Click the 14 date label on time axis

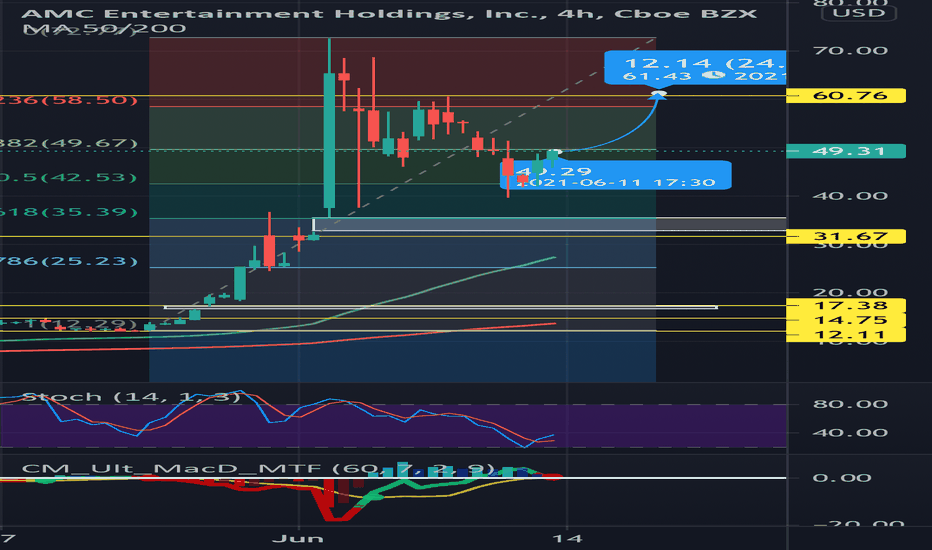(567, 539)
